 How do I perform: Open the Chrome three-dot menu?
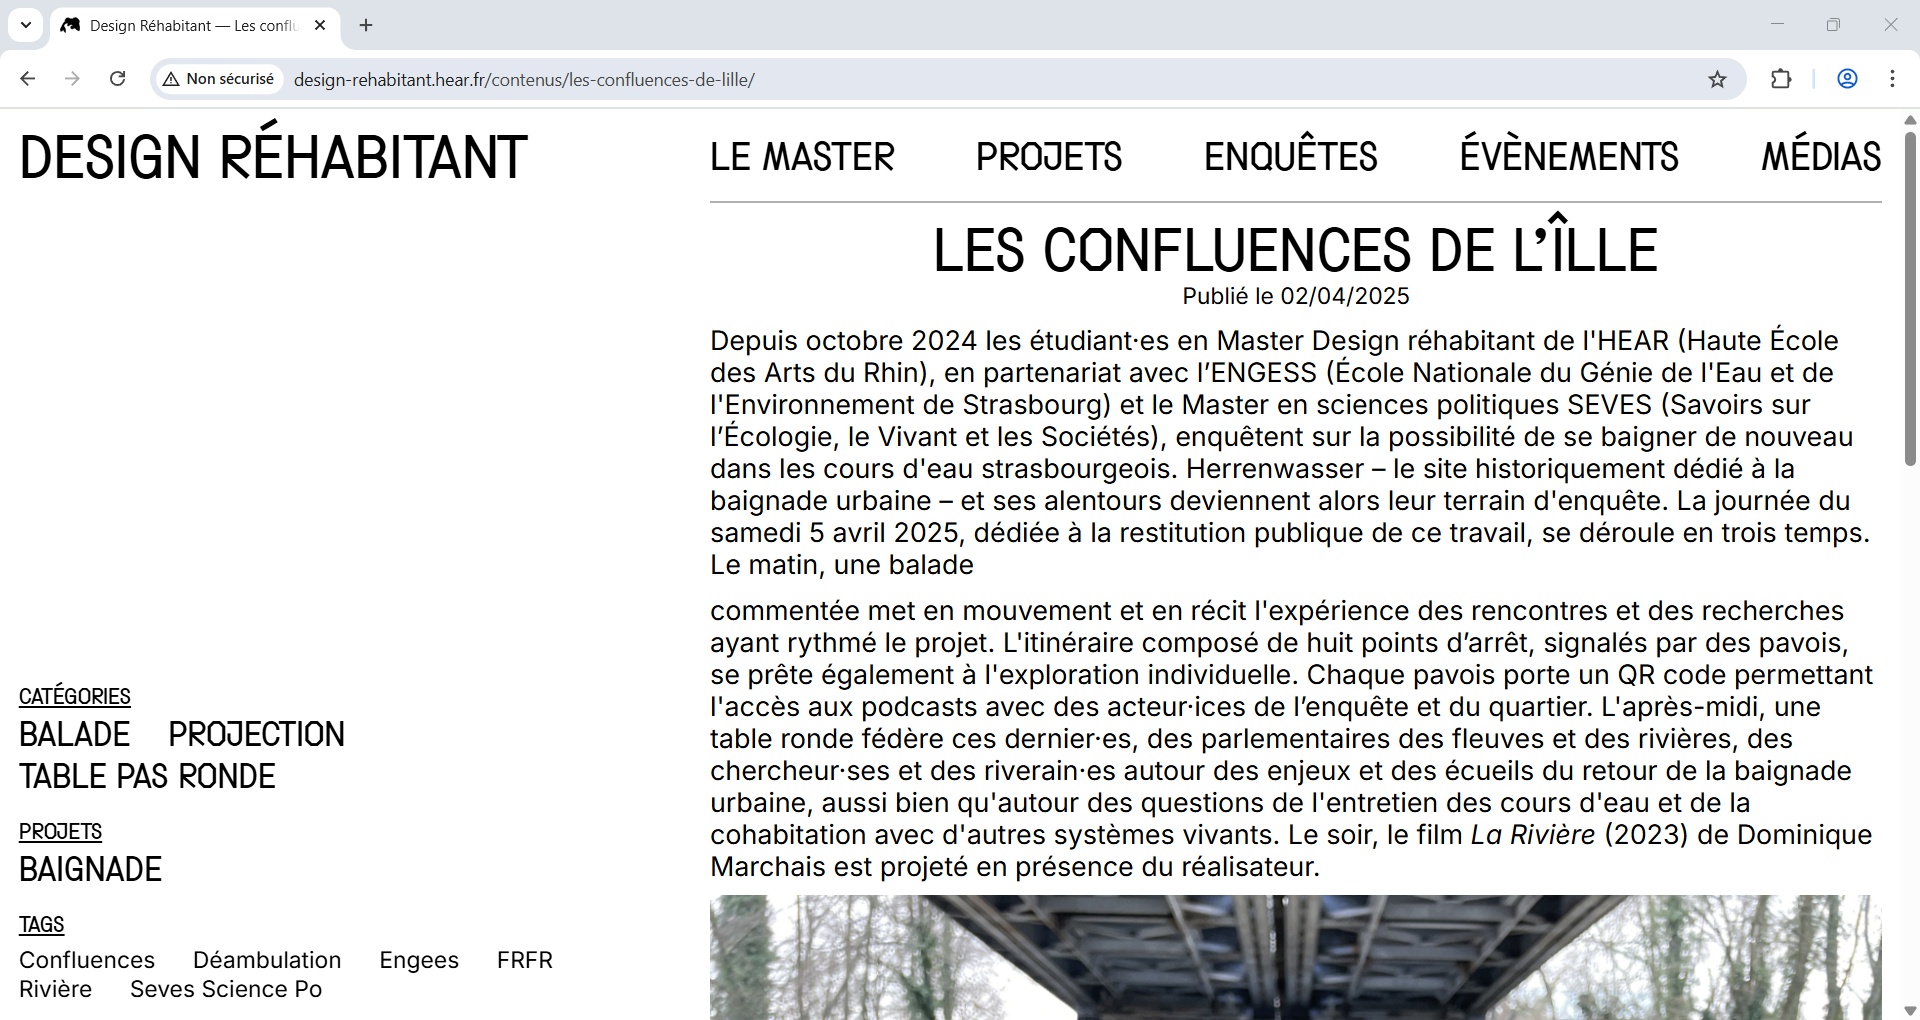pyautogui.click(x=1893, y=79)
